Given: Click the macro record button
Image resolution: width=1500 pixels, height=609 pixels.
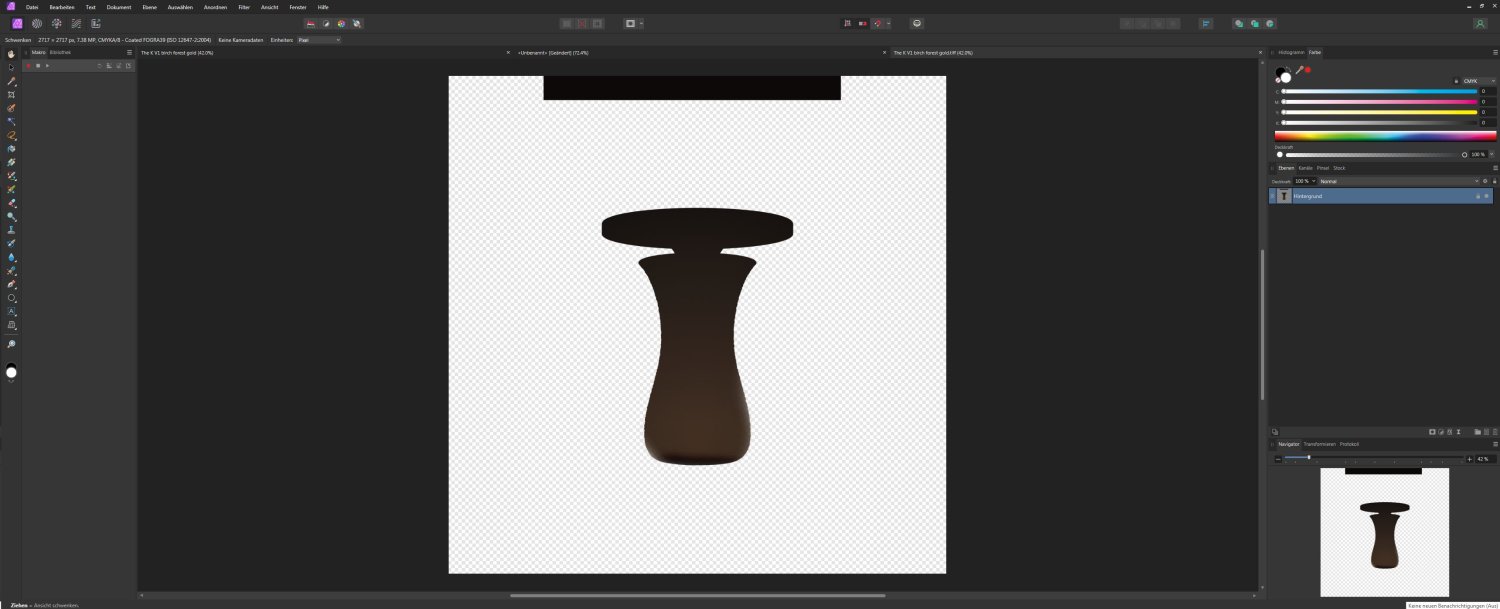Looking at the screenshot, I should point(28,65).
